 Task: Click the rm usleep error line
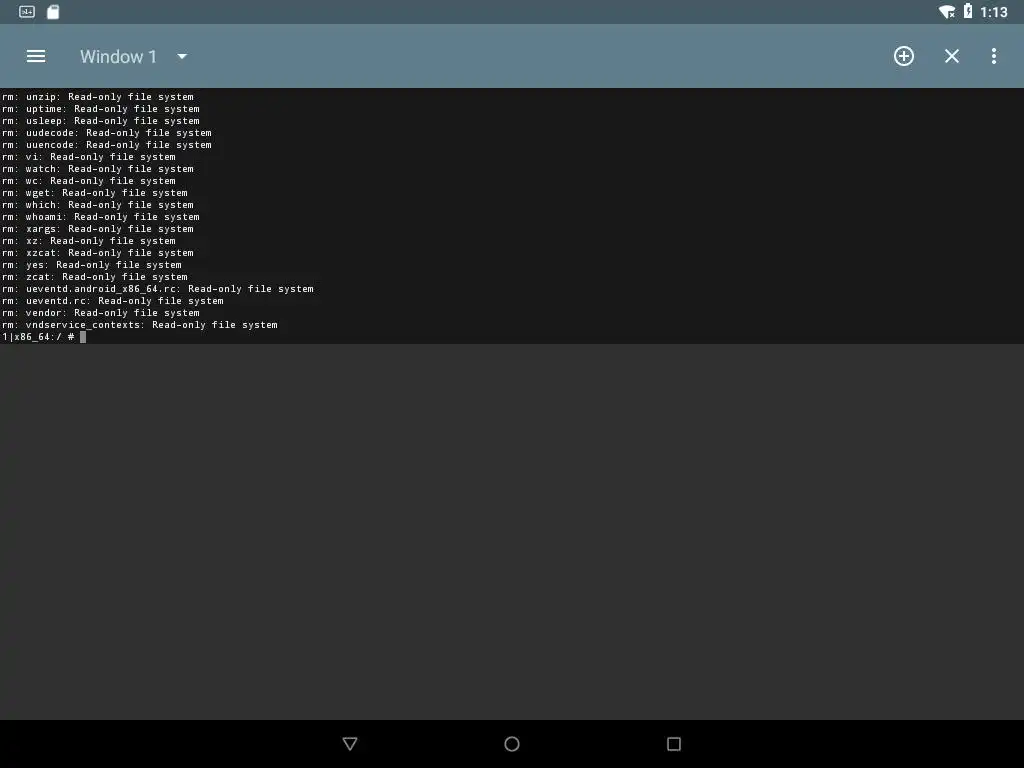click(x=101, y=121)
